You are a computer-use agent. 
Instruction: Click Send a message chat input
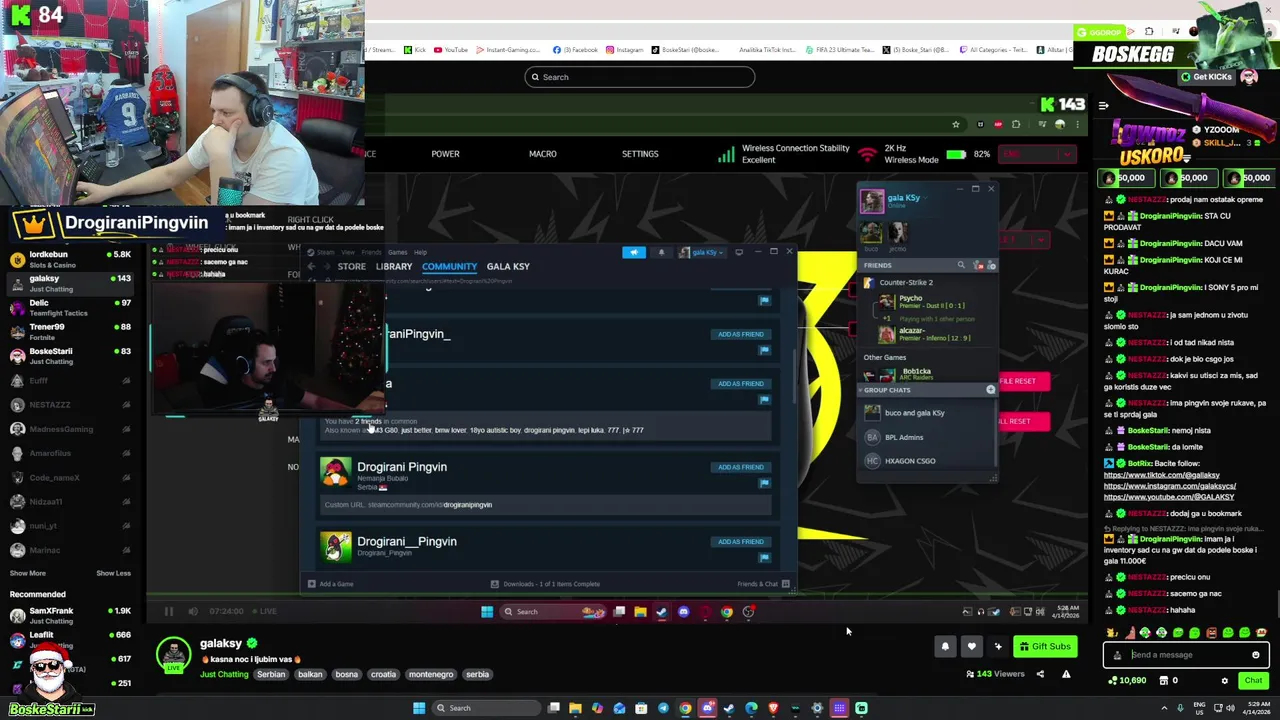(1185, 655)
